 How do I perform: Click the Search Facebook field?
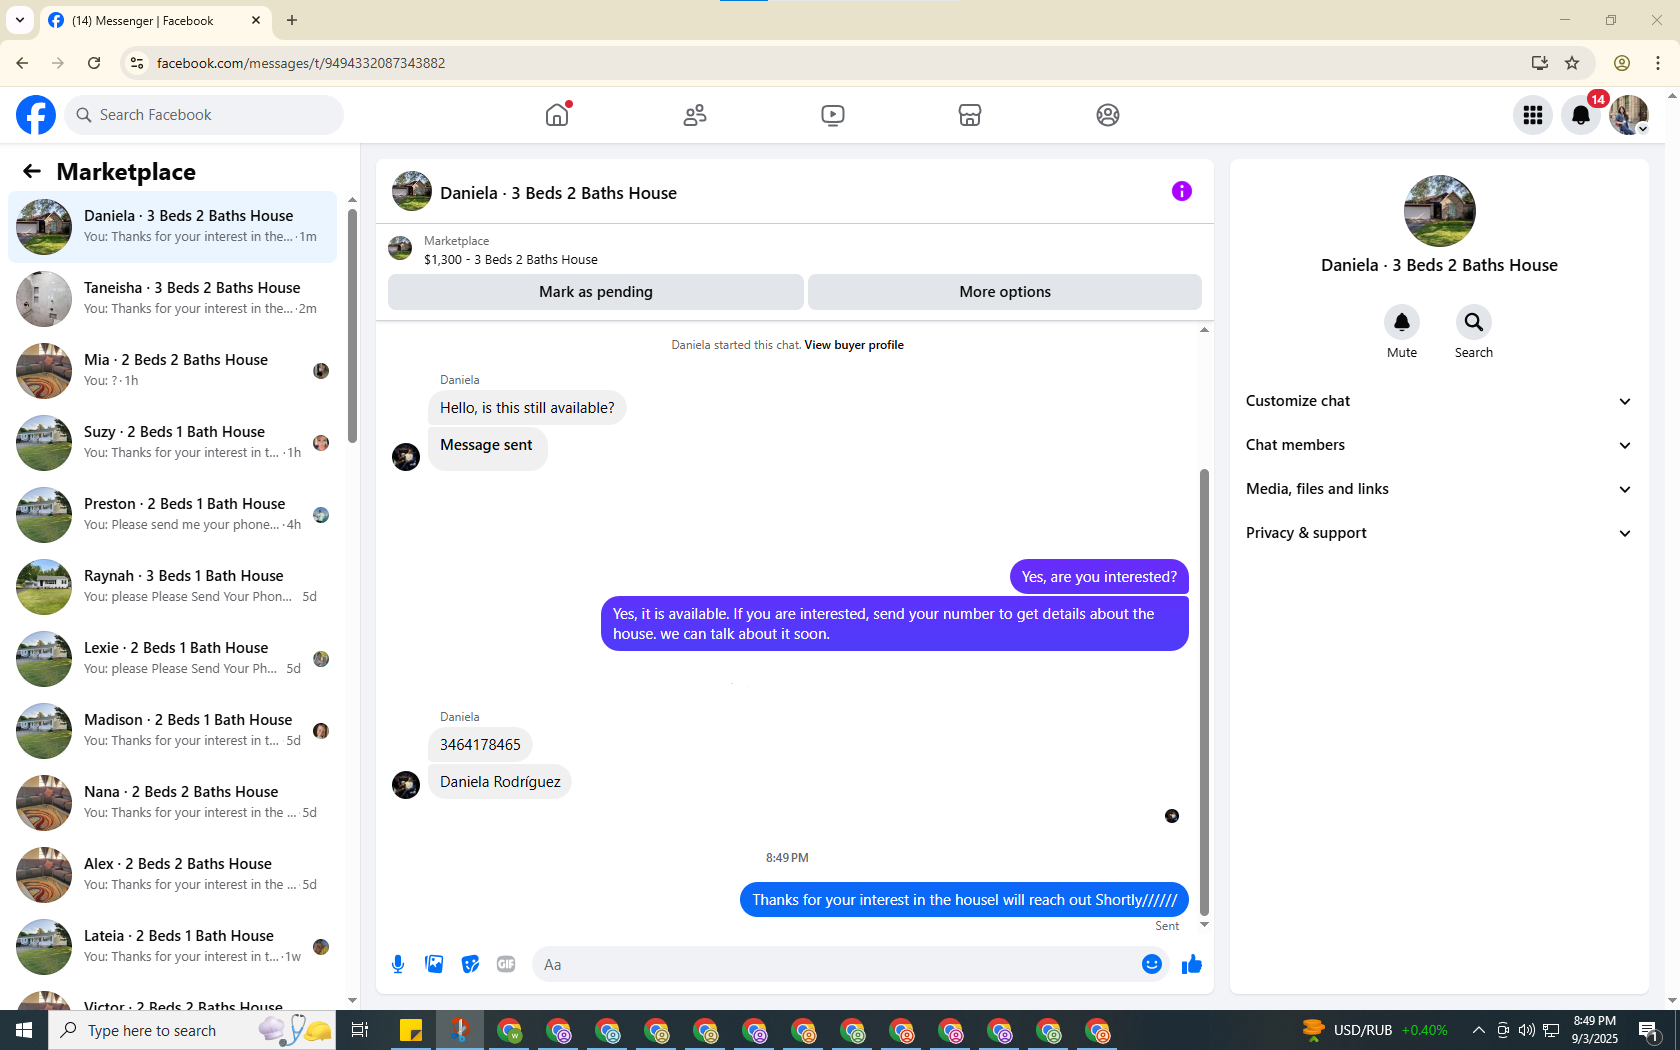coord(204,115)
